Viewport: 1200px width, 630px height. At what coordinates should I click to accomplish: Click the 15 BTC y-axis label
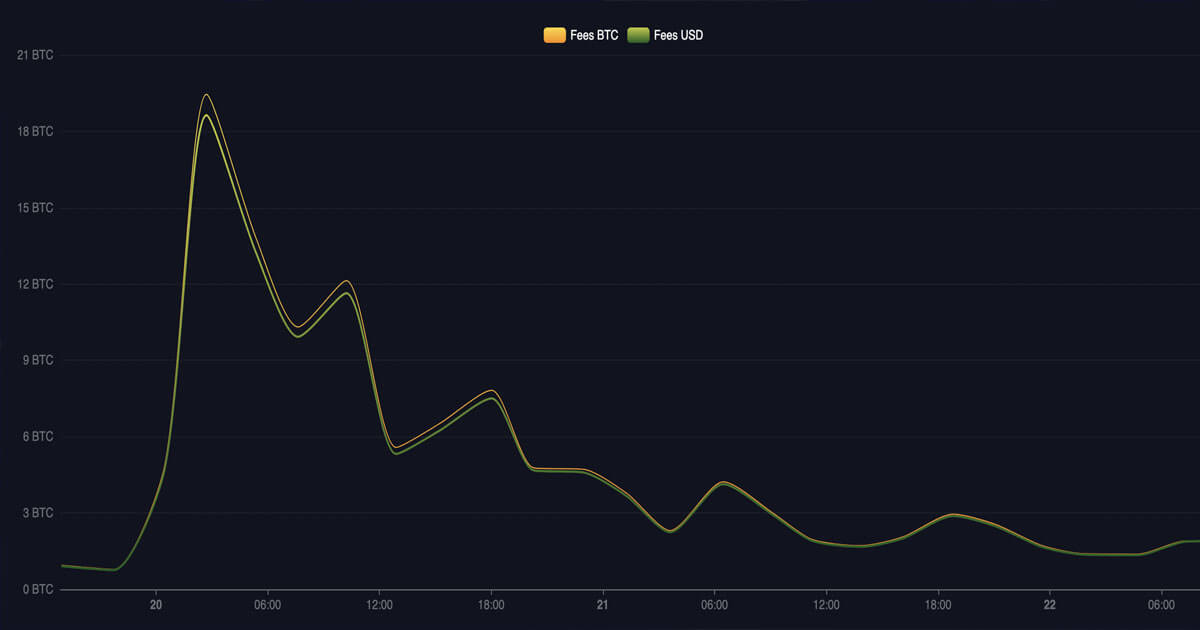click(35, 208)
